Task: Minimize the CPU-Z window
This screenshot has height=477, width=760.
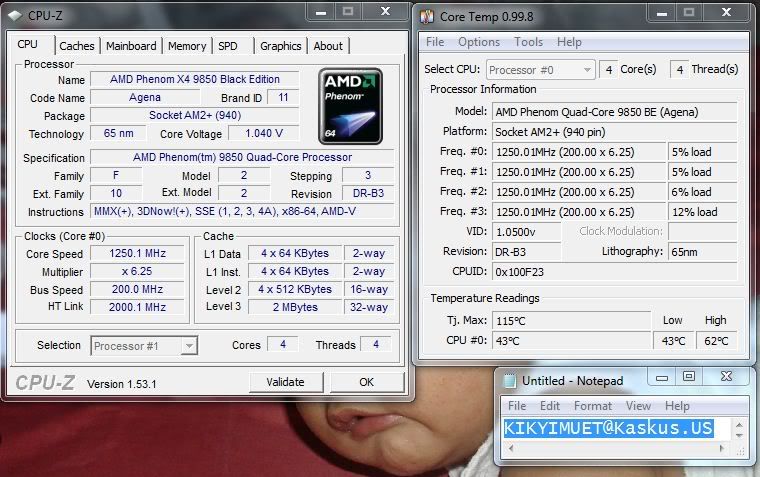Action: (x=321, y=12)
